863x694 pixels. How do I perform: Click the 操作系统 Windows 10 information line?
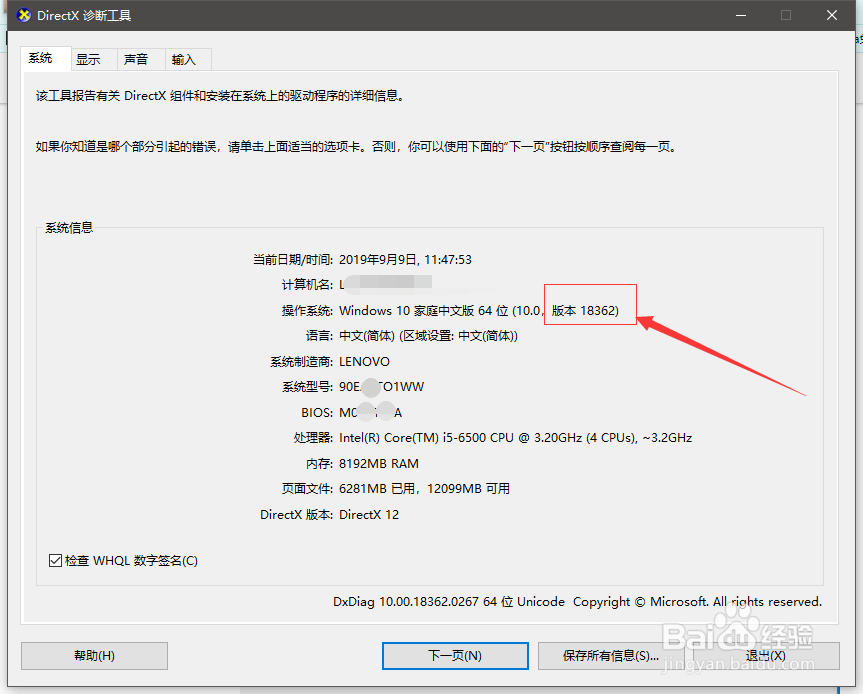coord(440,310)
